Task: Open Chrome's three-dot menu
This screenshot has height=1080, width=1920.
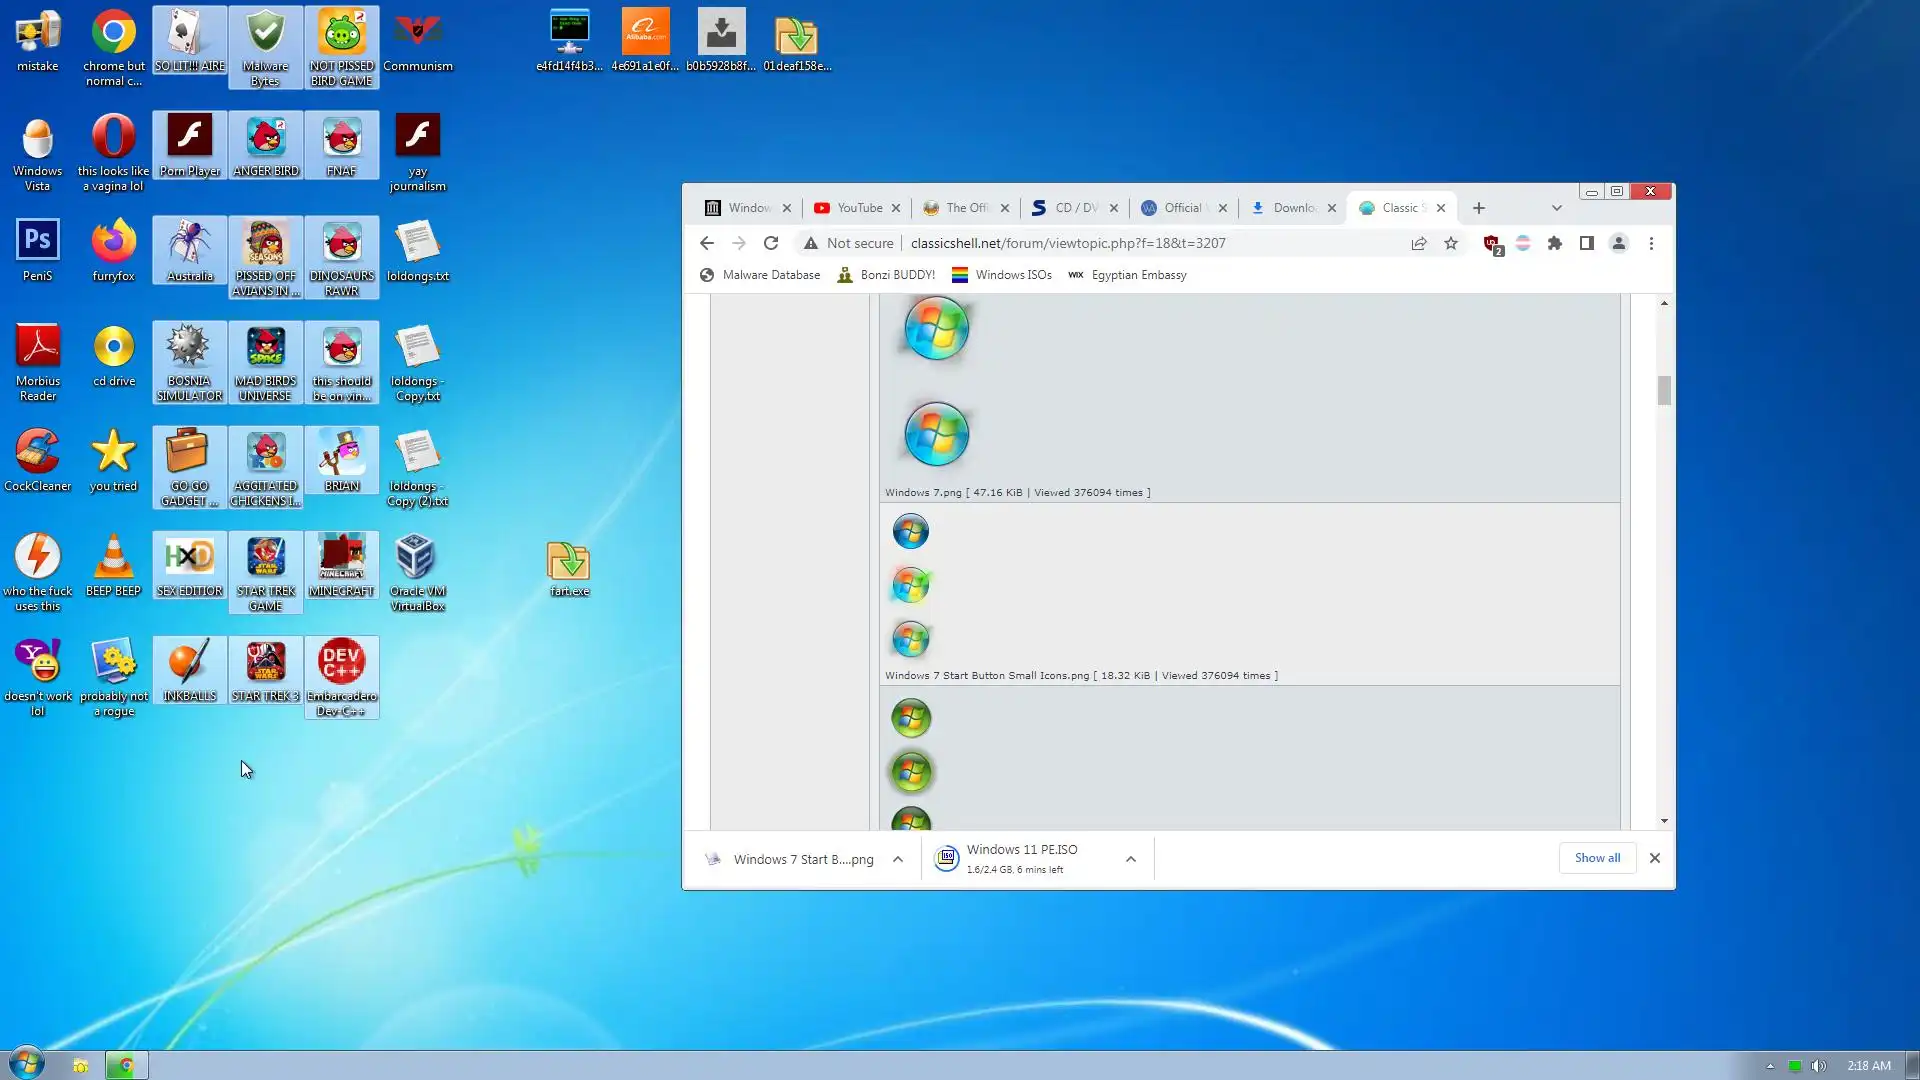Action: tap(1651, 243)
